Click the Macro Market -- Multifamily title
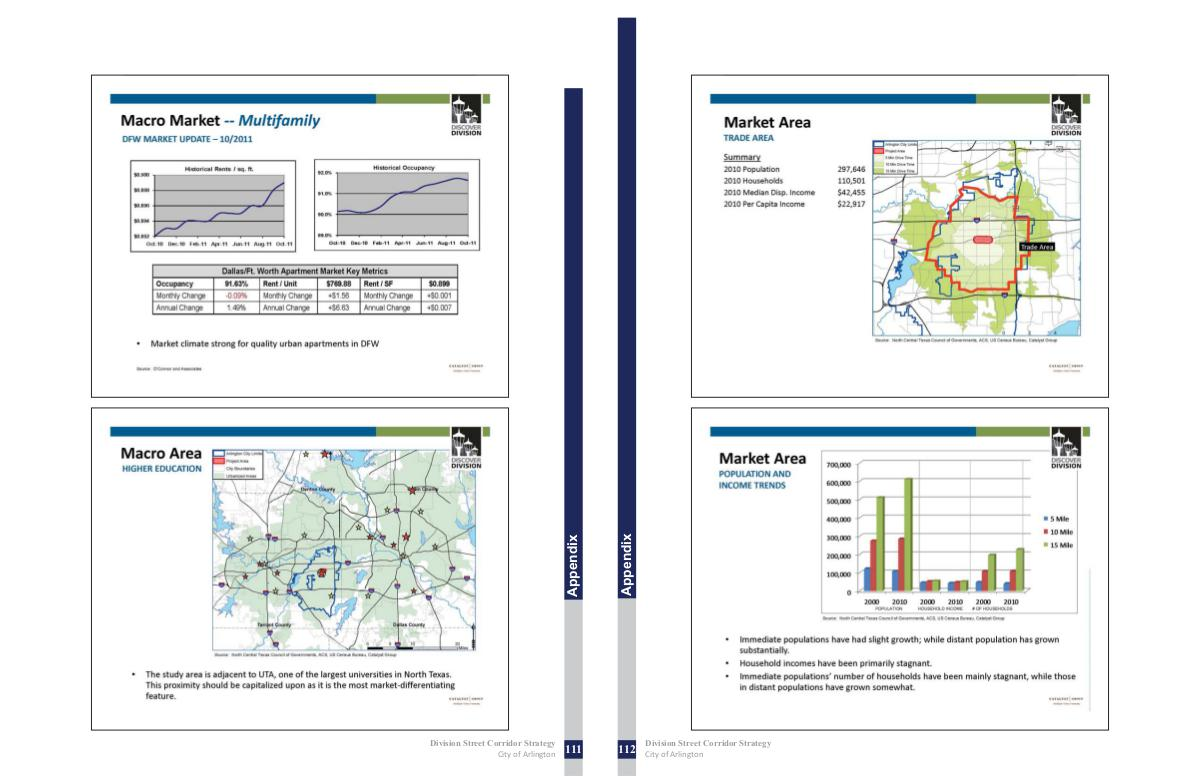 [220, 121]
